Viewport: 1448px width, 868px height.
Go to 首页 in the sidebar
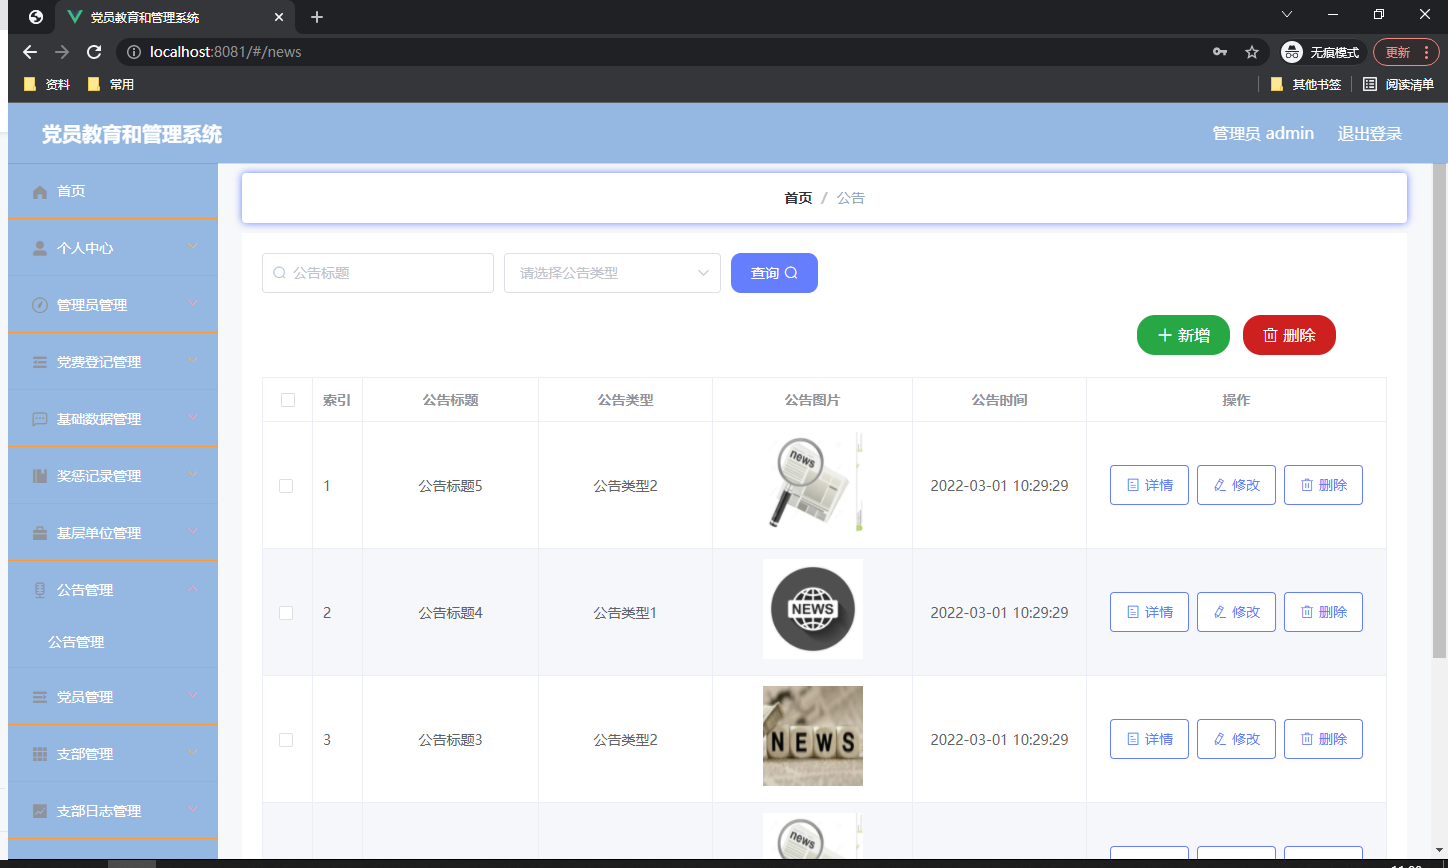[113, 191]
